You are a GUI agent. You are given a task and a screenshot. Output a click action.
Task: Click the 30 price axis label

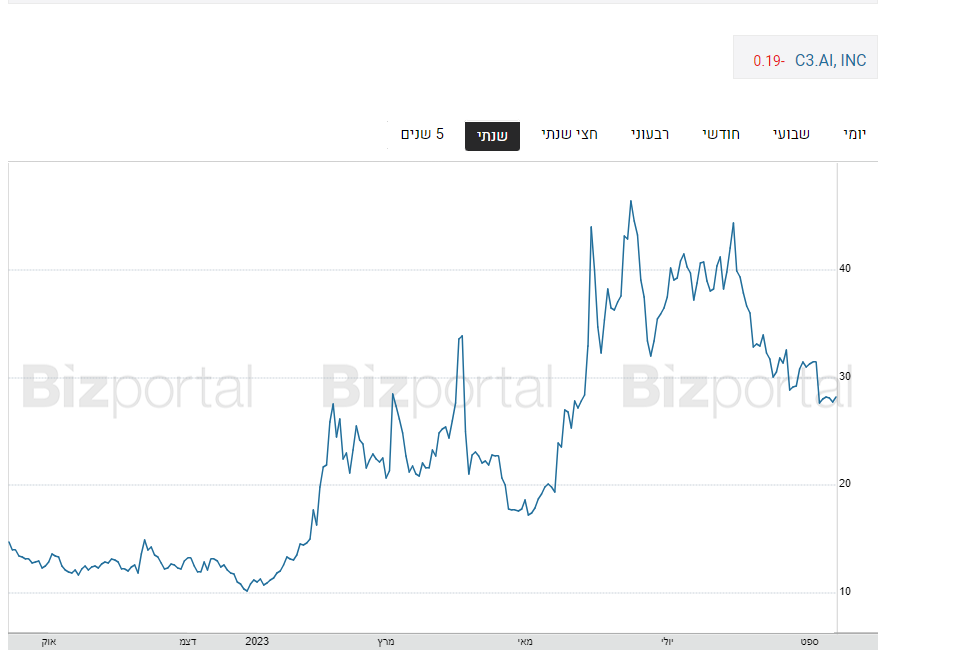click(845, 376)
